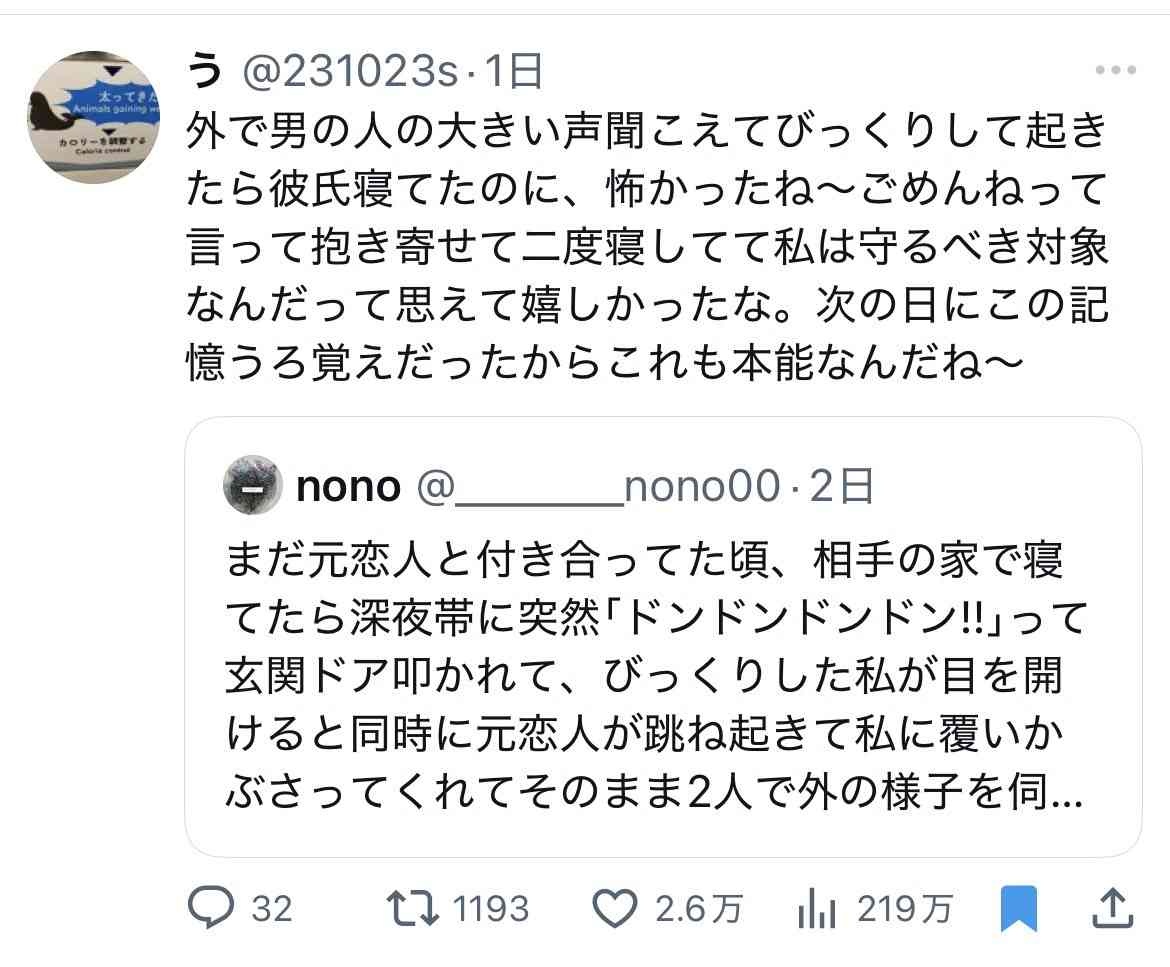1170x967 pixels.
Task: Click the 2.6万 likes count
Action: click(x=699, y=909)
